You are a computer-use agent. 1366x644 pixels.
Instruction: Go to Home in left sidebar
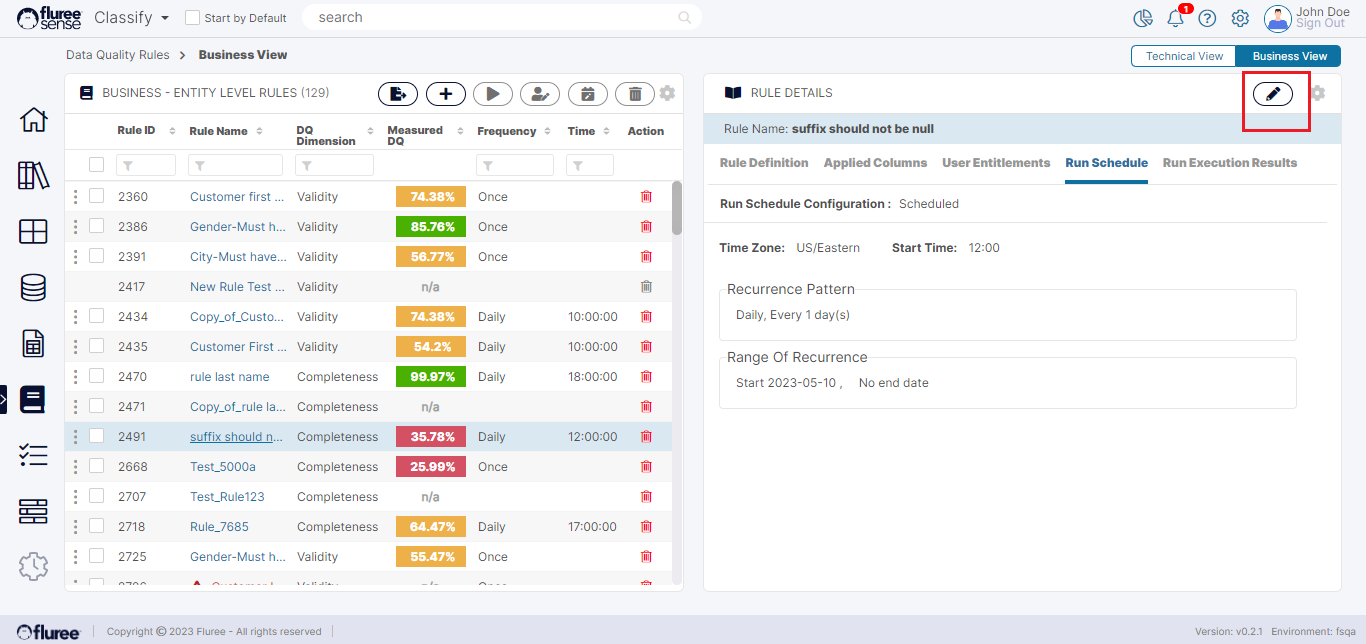coord(33,120)
